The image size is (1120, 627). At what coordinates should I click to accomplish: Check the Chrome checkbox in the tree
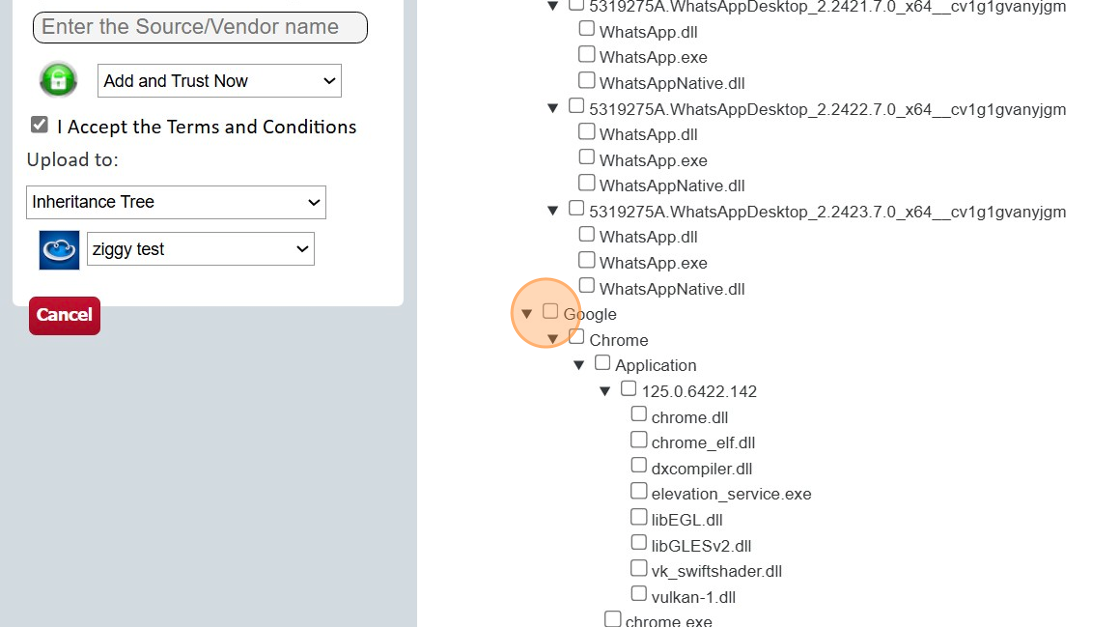[x=576, y=335]
